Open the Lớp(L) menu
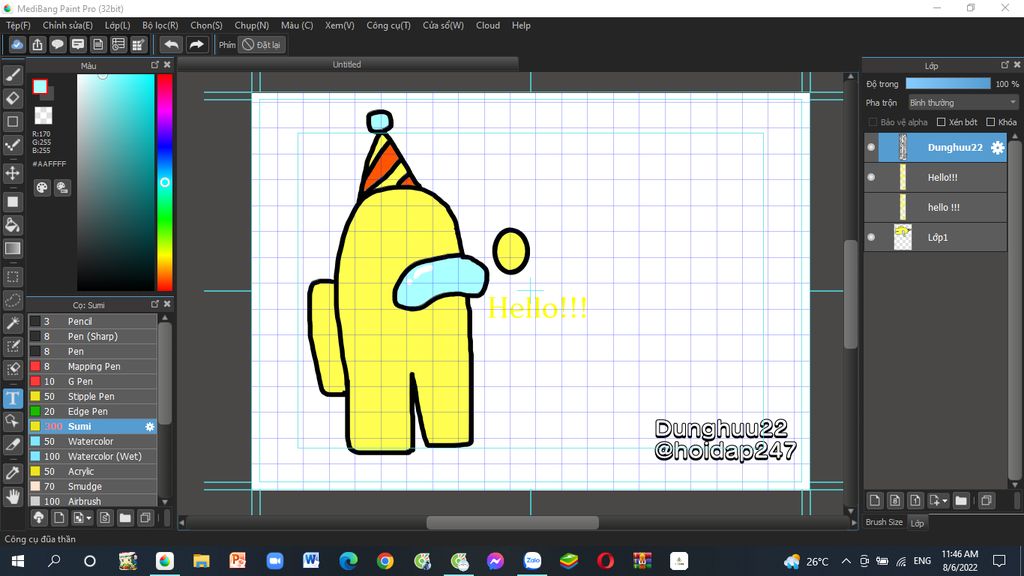Viewport: 1024px width, 576px height. tap(118, 25)
